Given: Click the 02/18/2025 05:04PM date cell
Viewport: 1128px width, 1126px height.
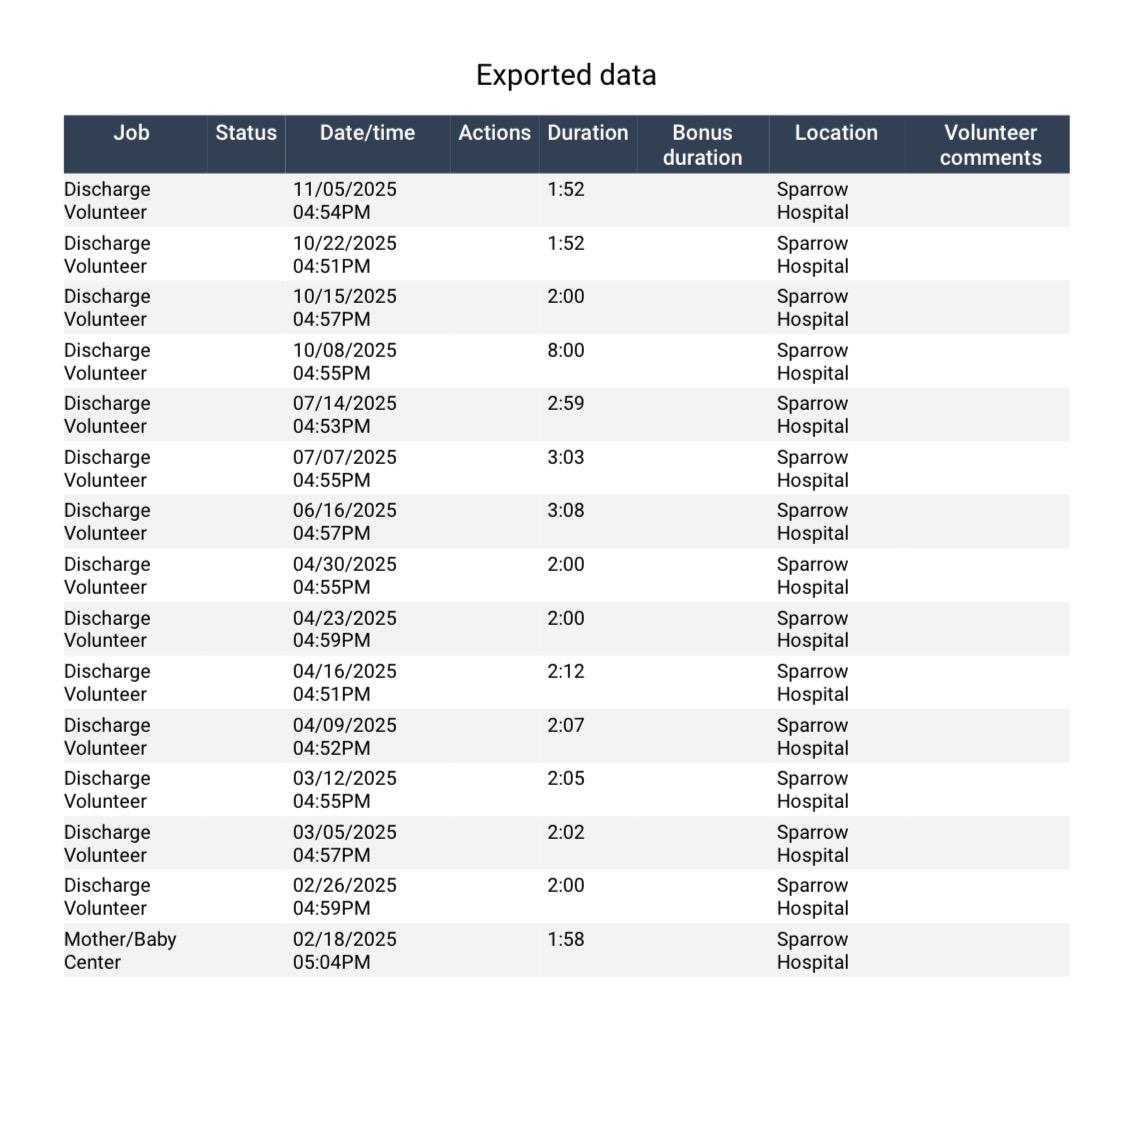Looking at the screenshot, I should coord(345,950).
